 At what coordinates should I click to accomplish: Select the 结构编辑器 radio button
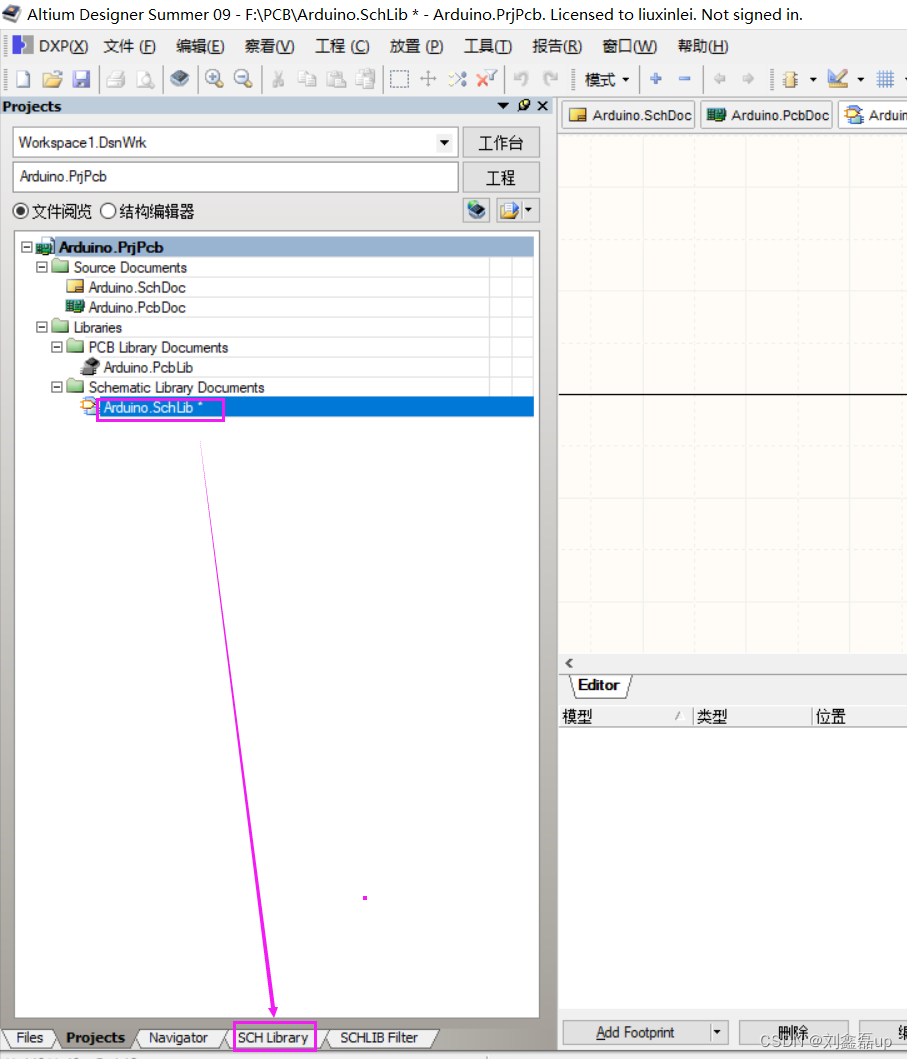108,211
